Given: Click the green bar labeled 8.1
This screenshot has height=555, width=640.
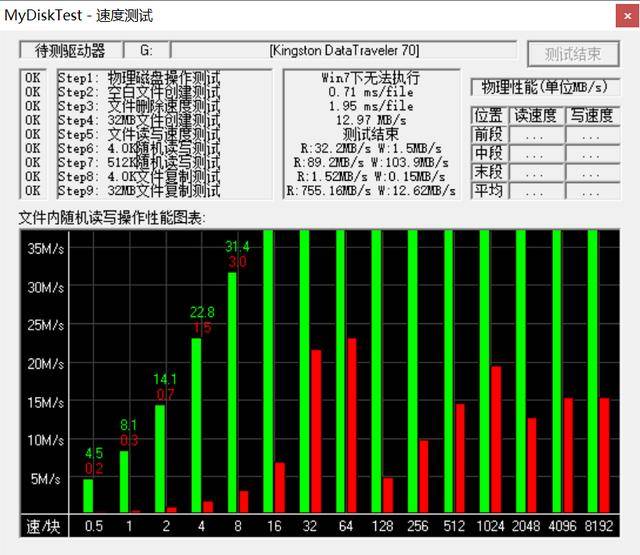Looking at the screenshot, I should point(124,482).
